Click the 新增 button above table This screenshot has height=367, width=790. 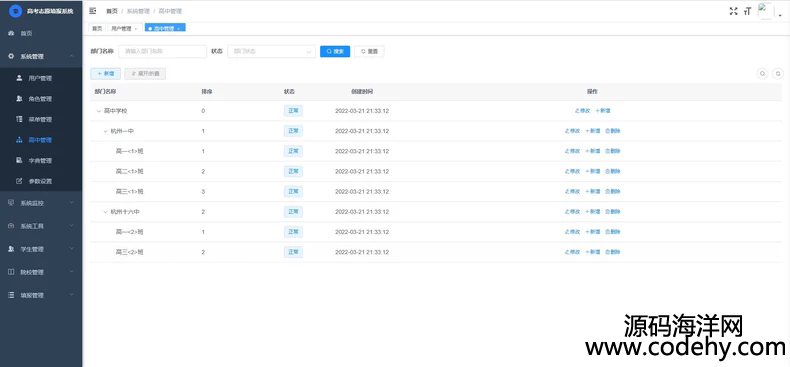pyautogui.click(x=105, y=74)
